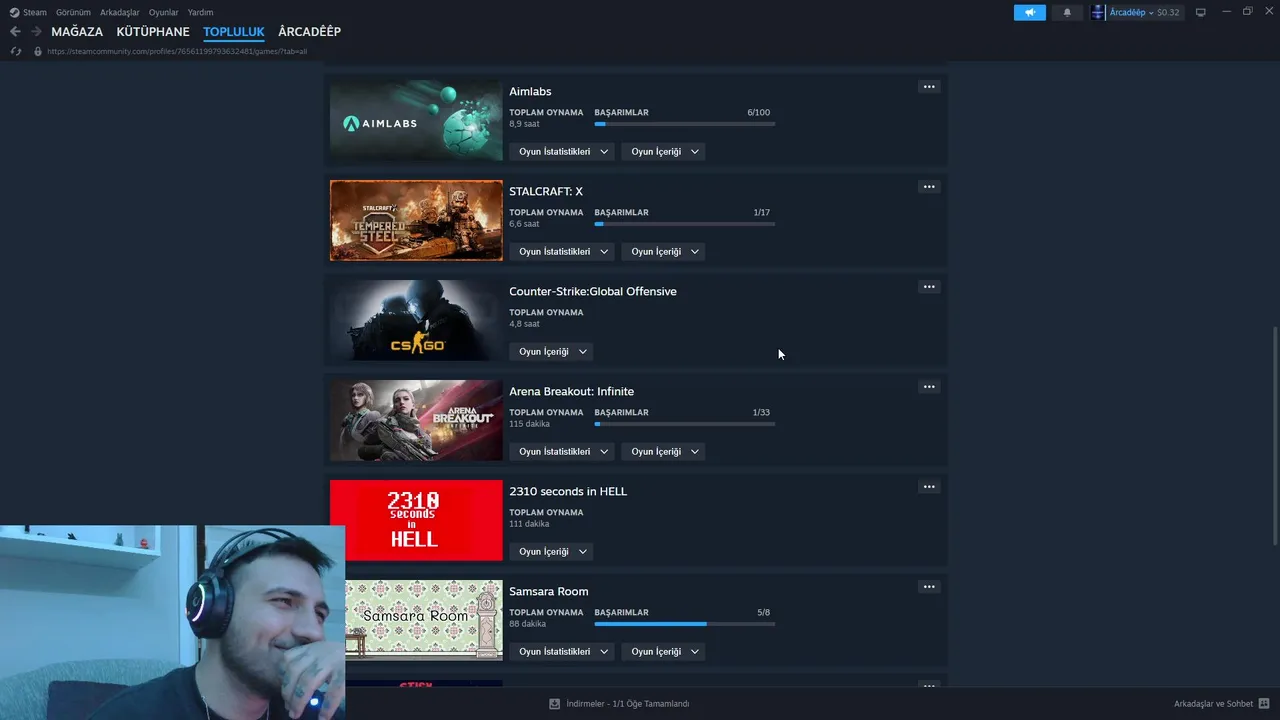Image resolution: width=1280 pixels, height=720 pixels.
Task: Click the Aimlabs 6/100 achievements count
Action: click(758, 112)
